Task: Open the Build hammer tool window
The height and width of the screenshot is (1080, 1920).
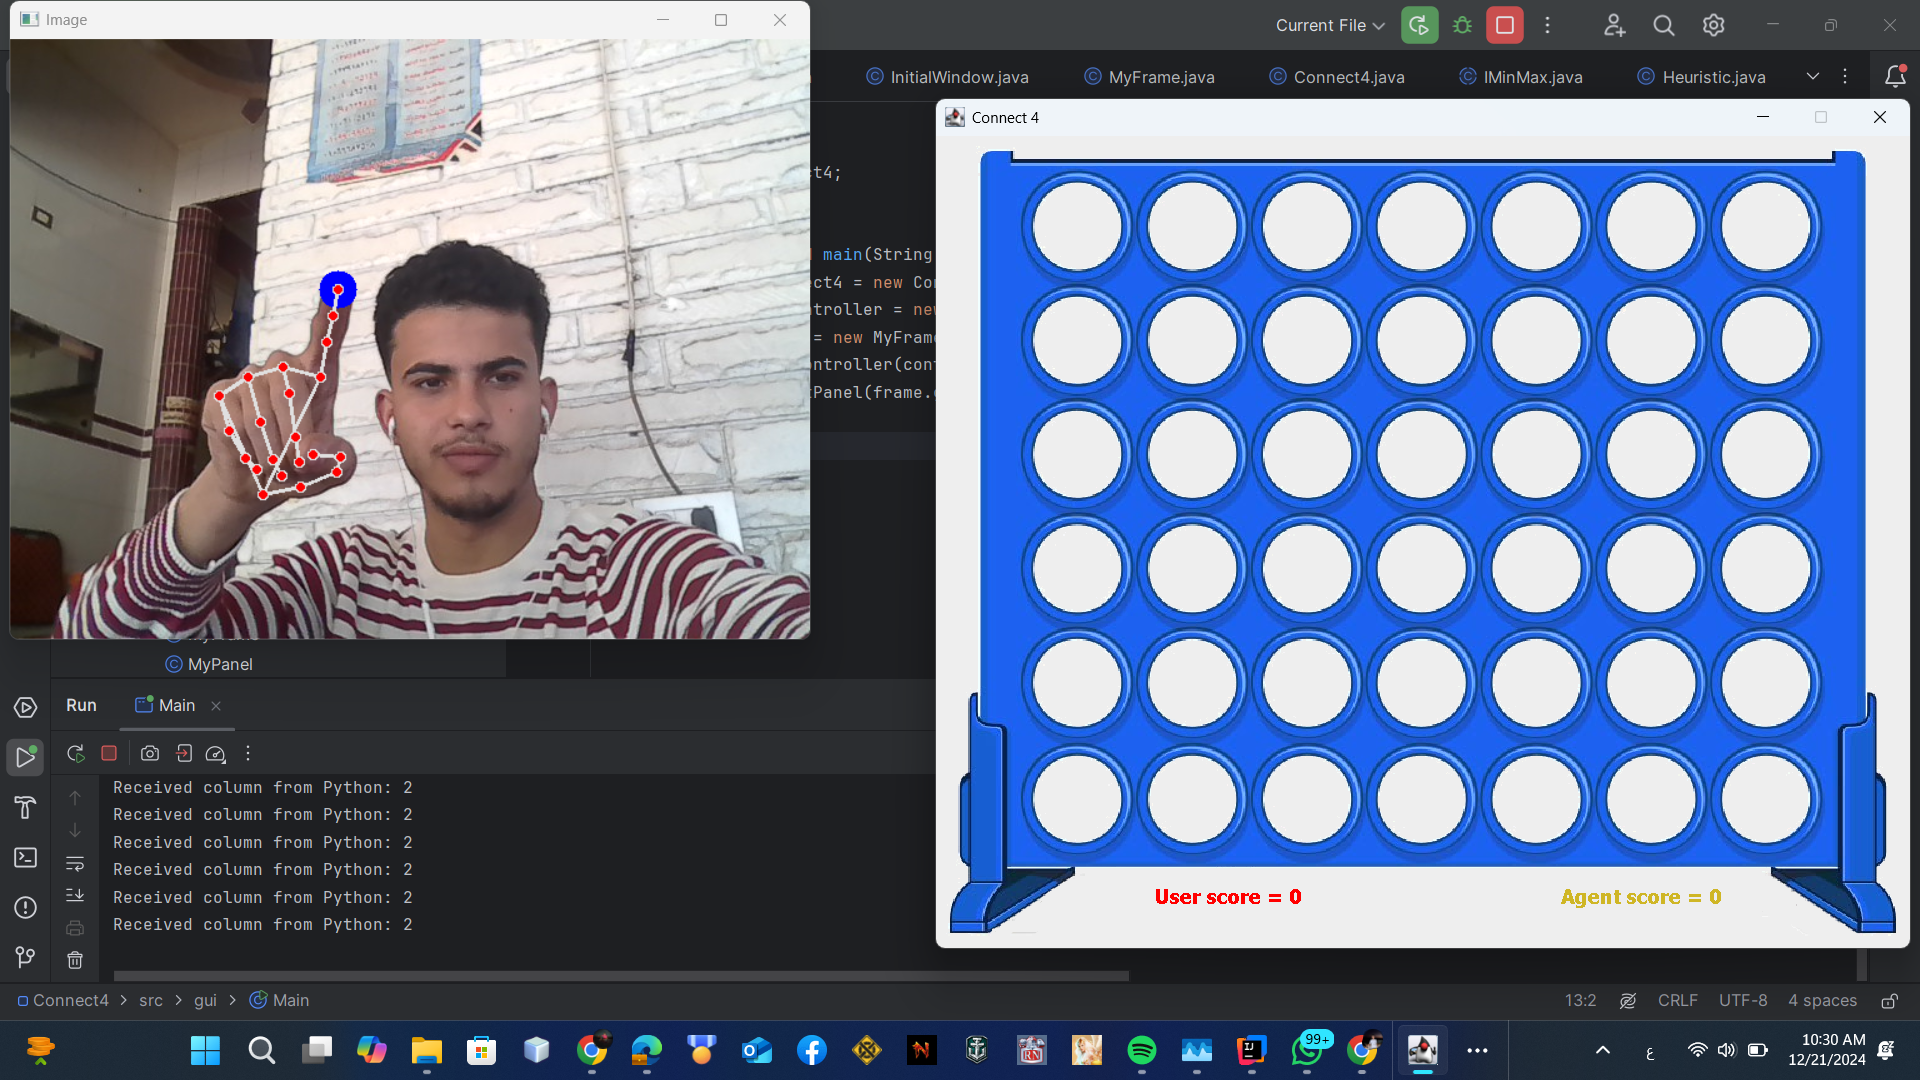Action: point(25,808)
